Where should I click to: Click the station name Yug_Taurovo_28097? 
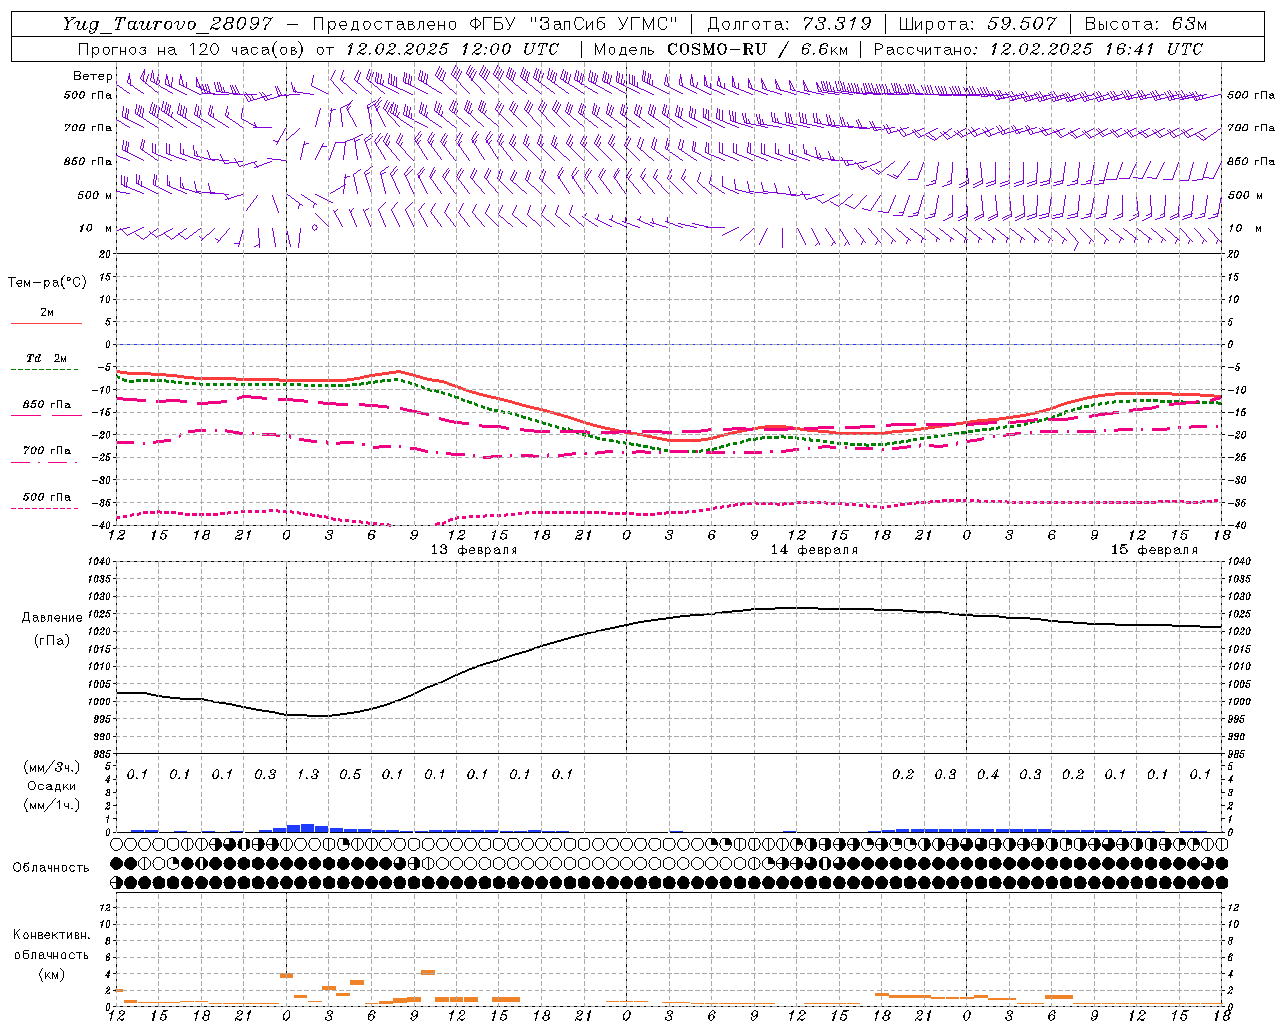click(167, 24)
